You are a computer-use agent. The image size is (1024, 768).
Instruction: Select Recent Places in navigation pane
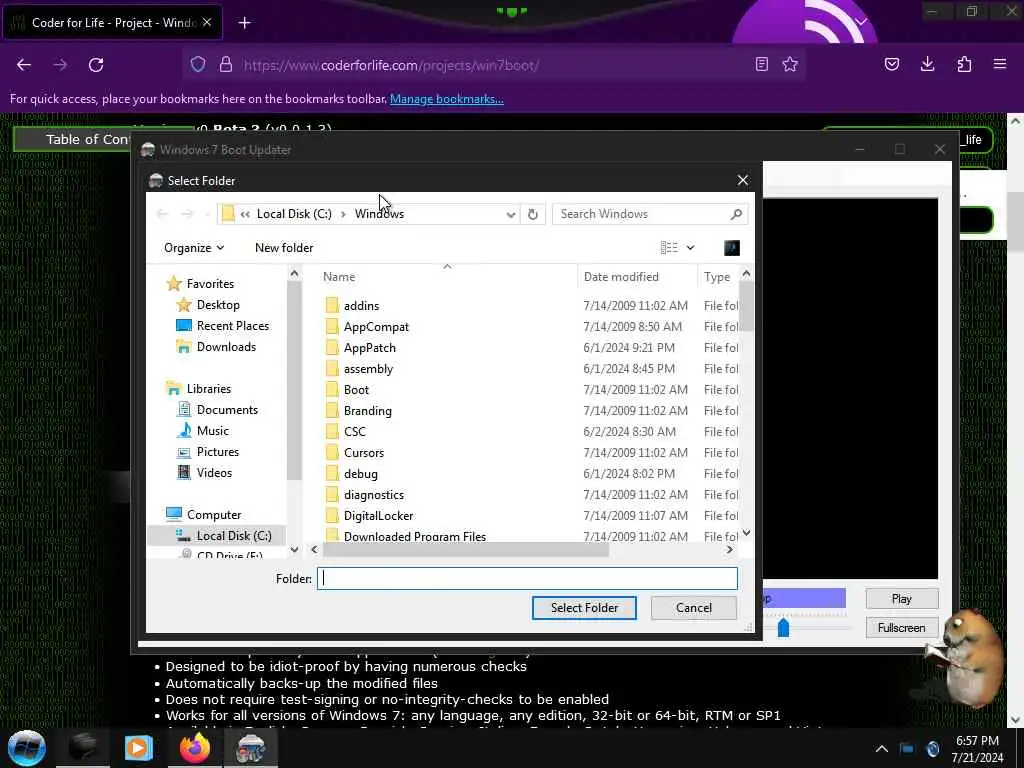[x=232, y=326]
